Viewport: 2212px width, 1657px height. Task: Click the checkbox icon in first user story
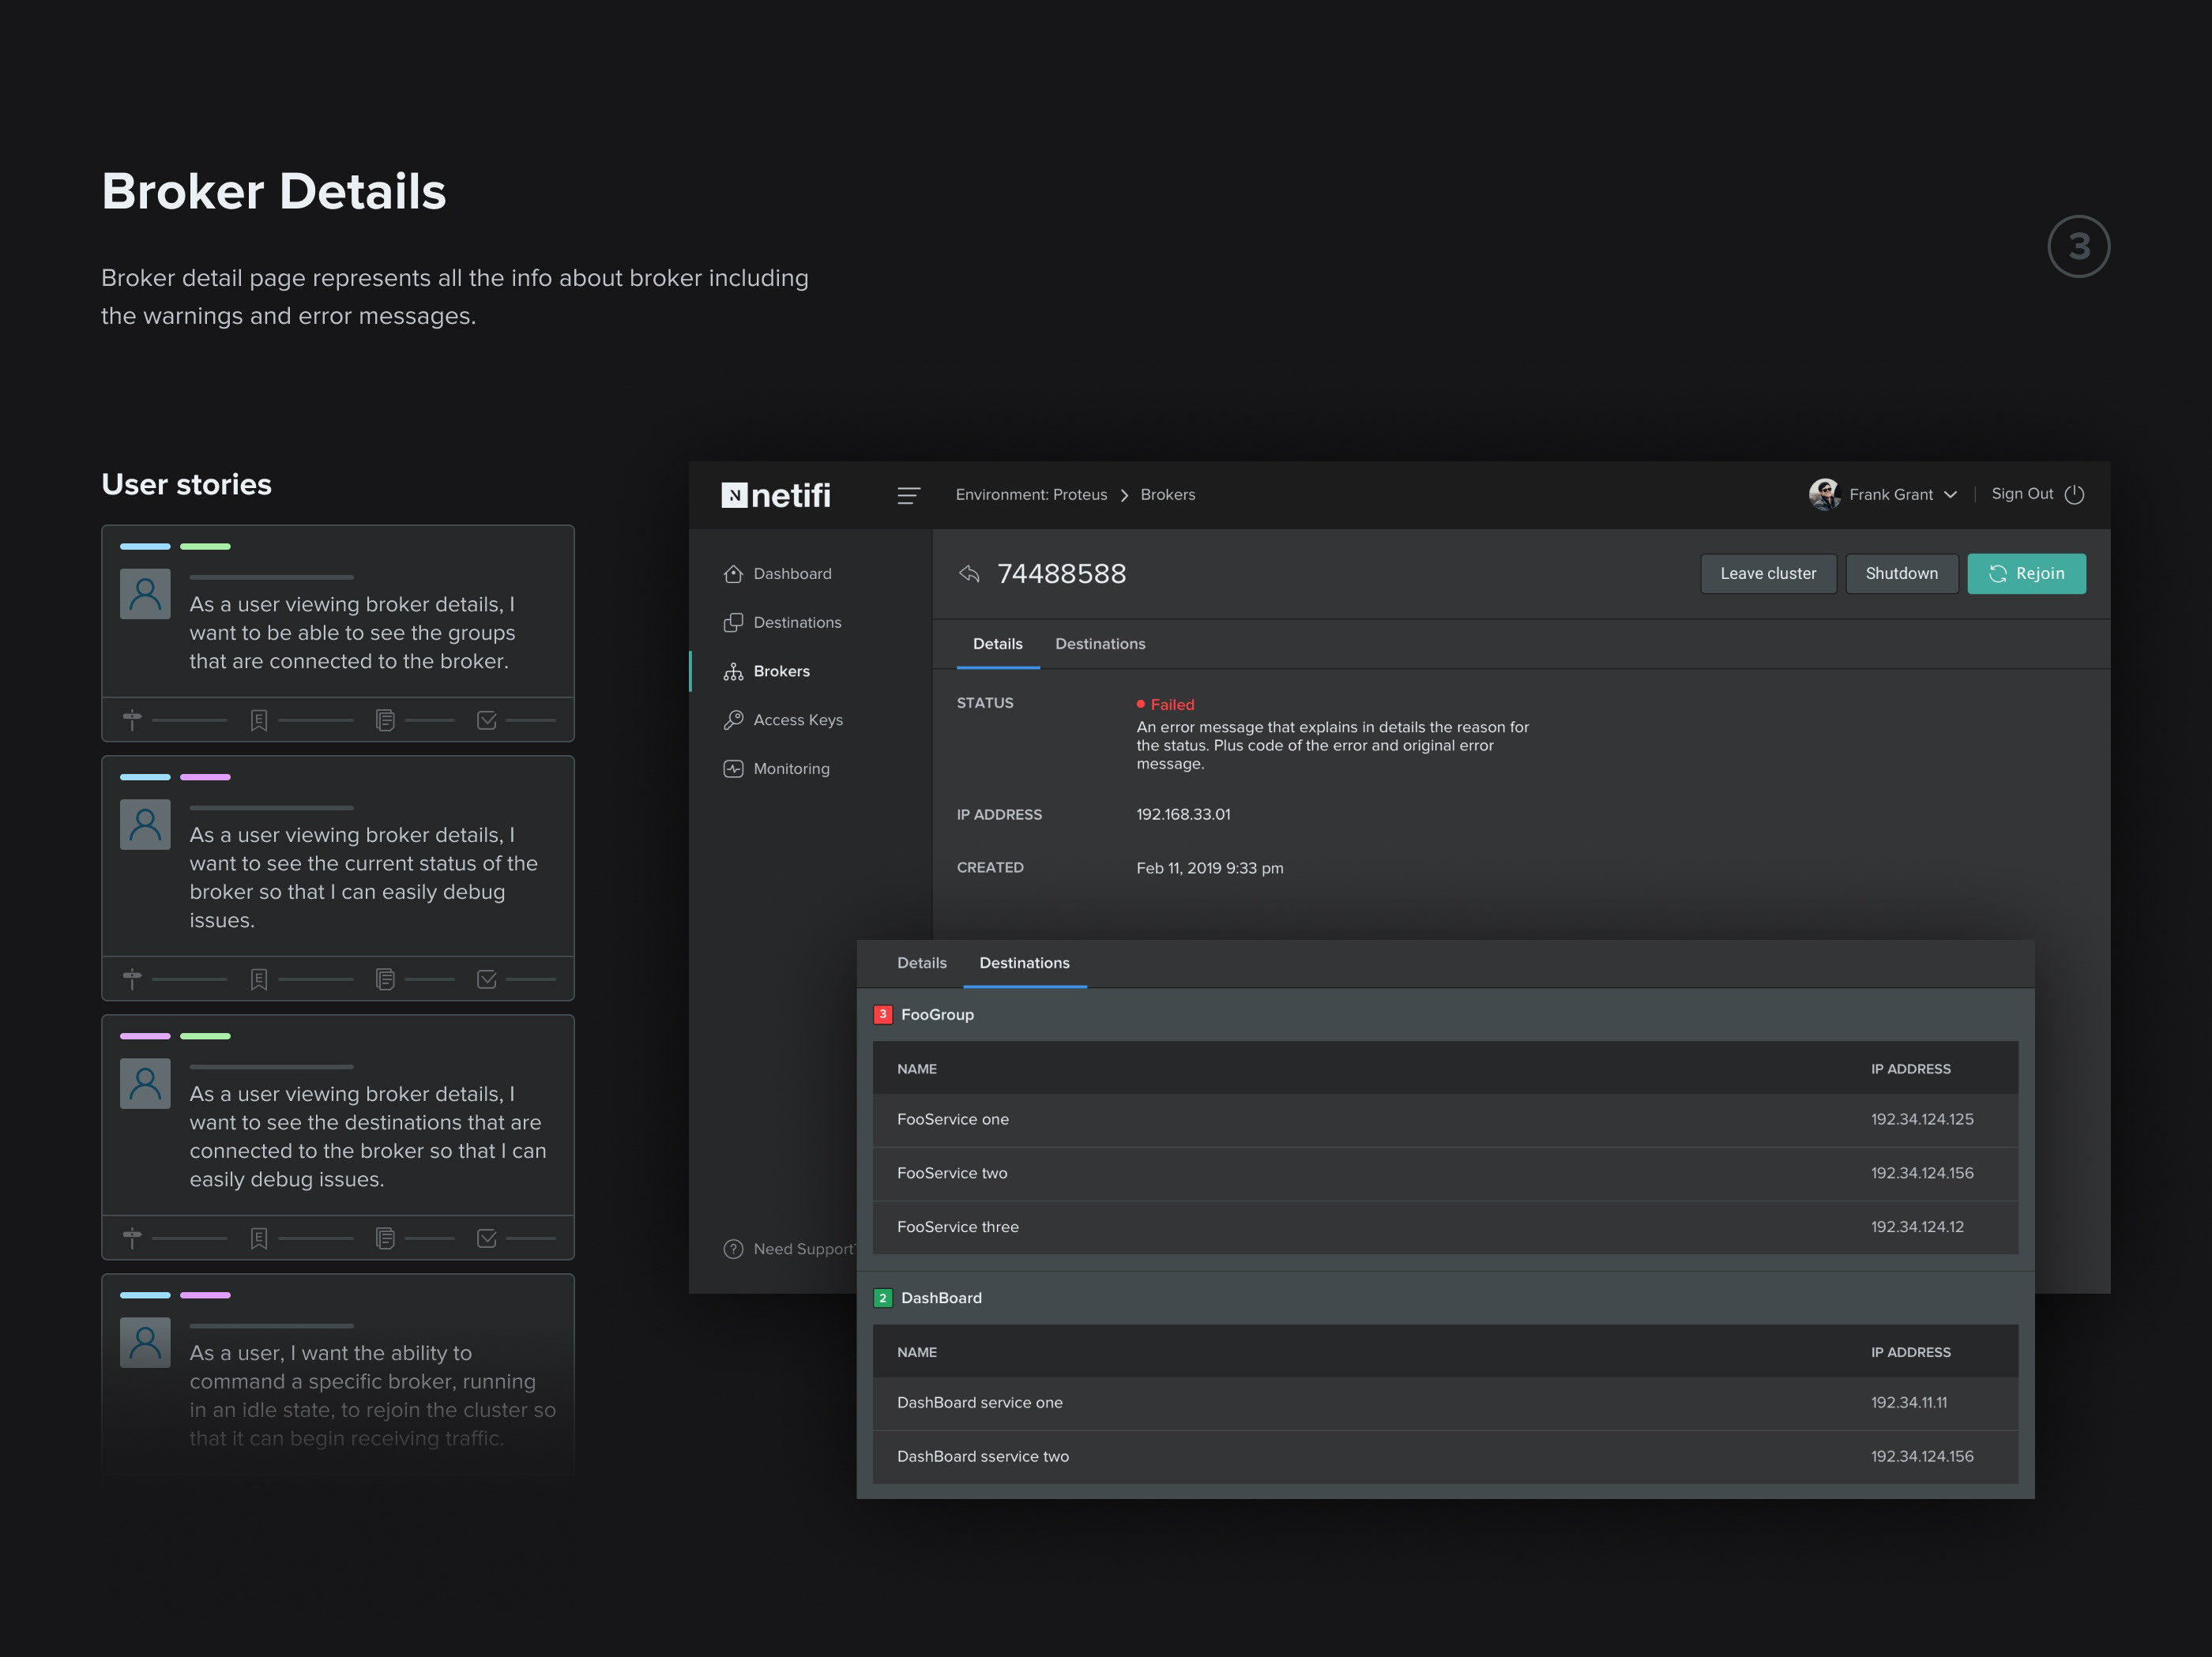487,720
